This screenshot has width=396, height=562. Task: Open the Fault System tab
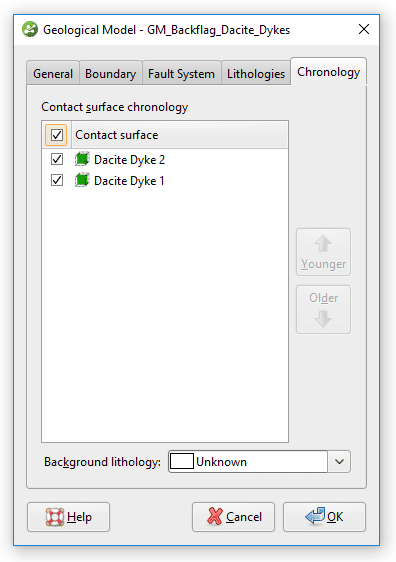coord(181,73)
